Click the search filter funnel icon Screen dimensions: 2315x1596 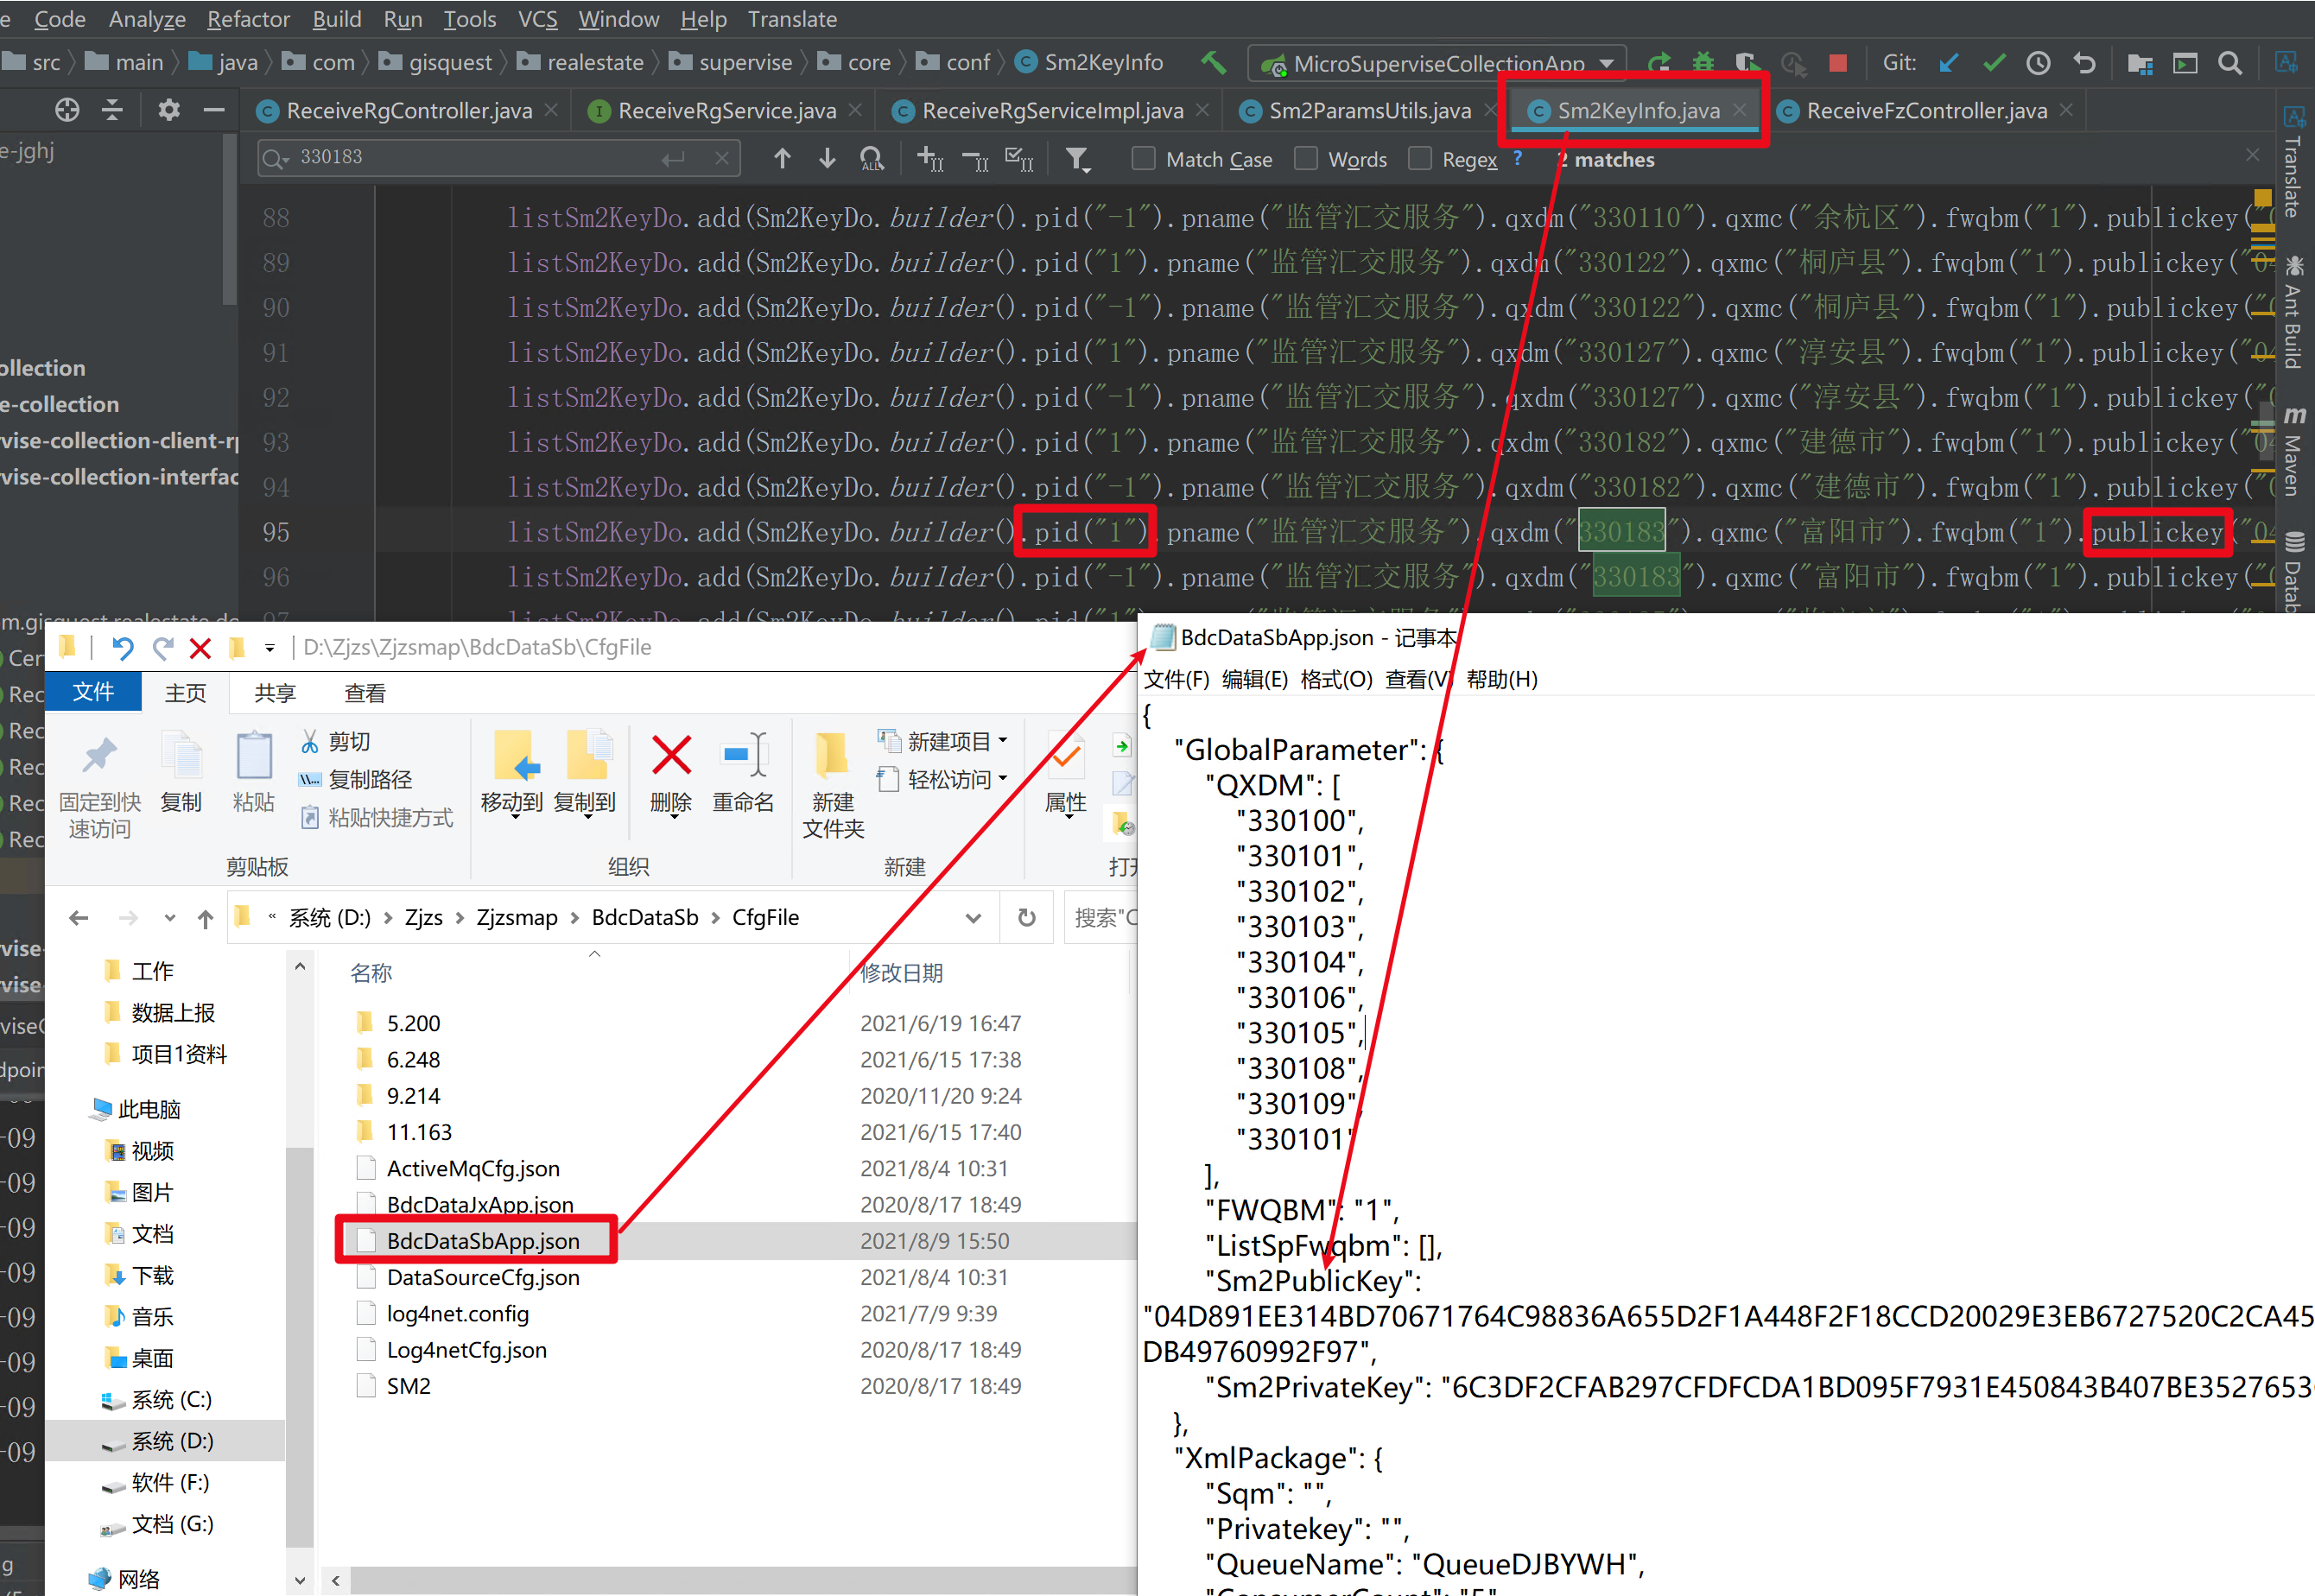(1077, 159)
